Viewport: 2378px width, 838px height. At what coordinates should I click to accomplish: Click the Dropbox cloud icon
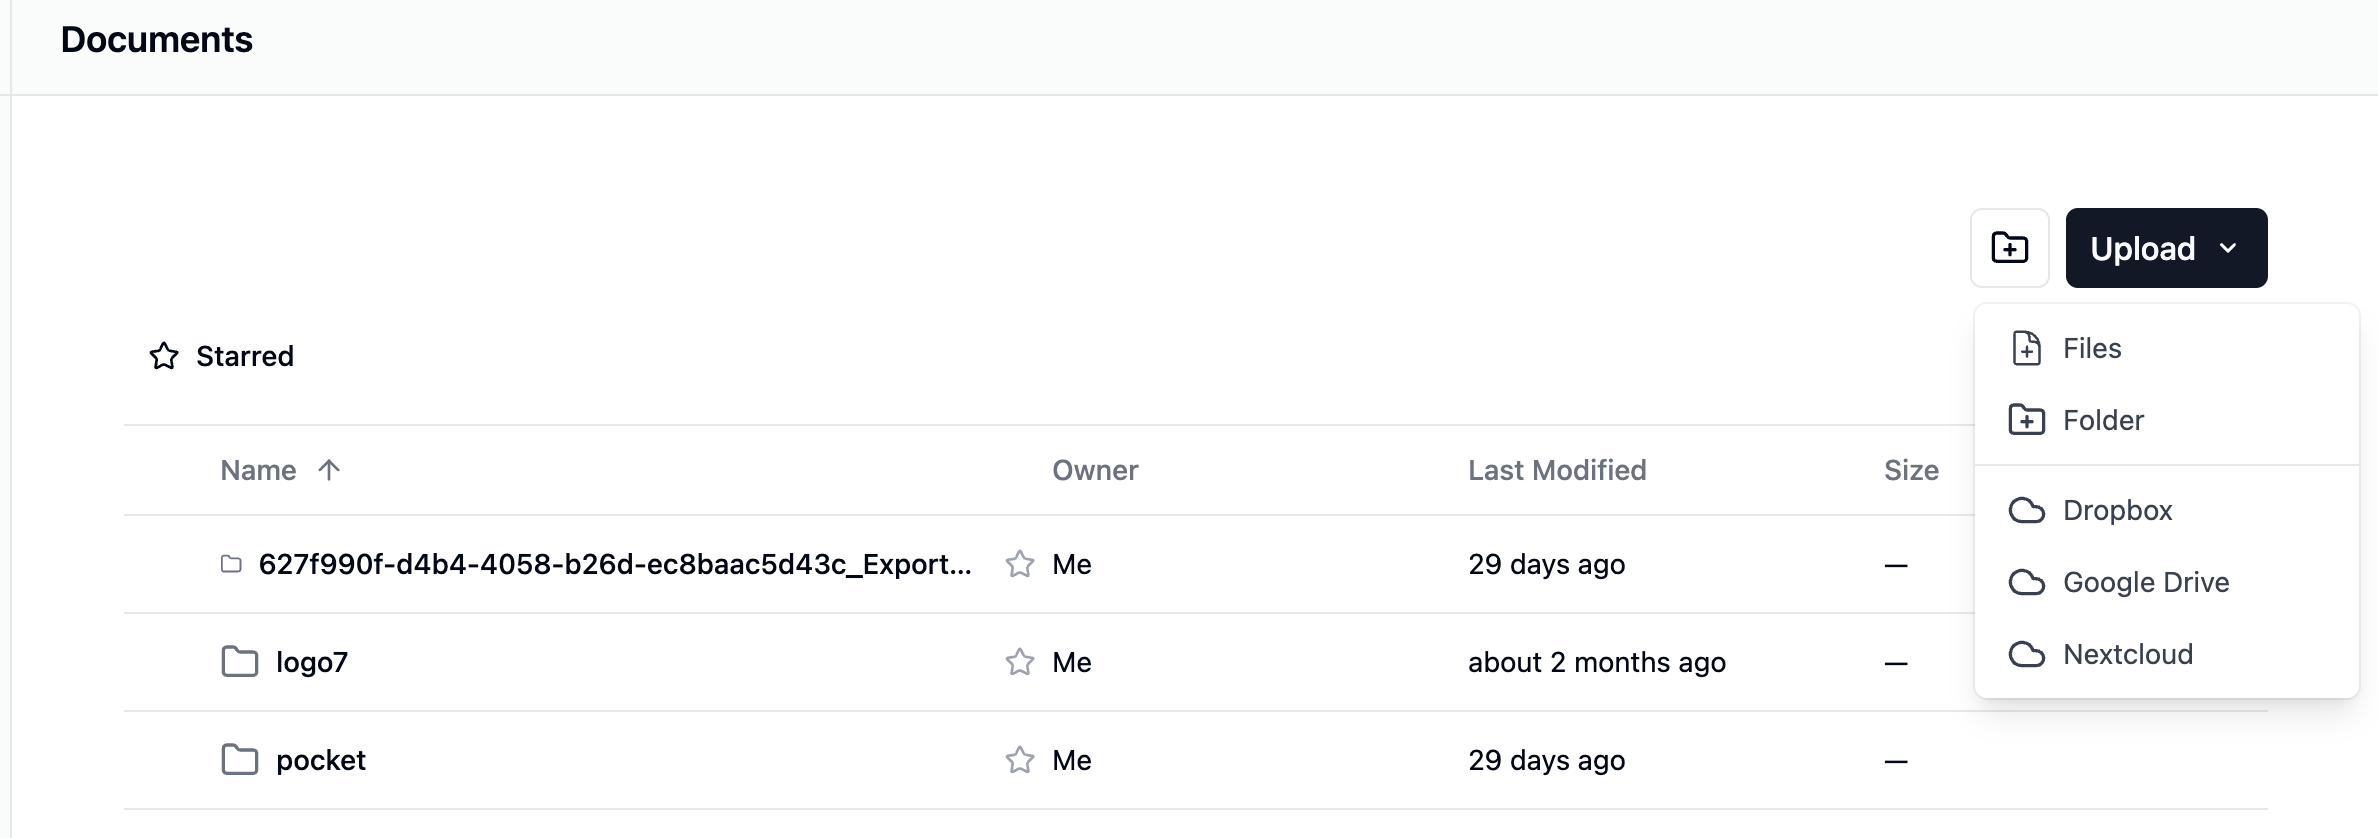coord(2028,510)
